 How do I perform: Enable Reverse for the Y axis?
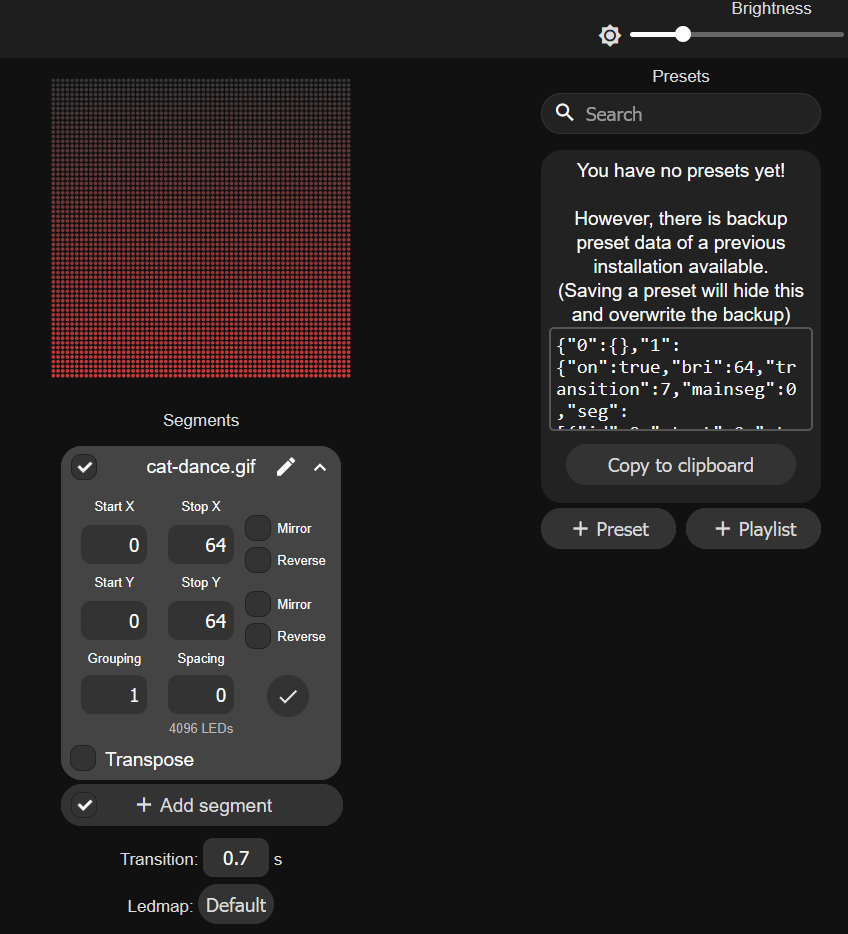258,636
